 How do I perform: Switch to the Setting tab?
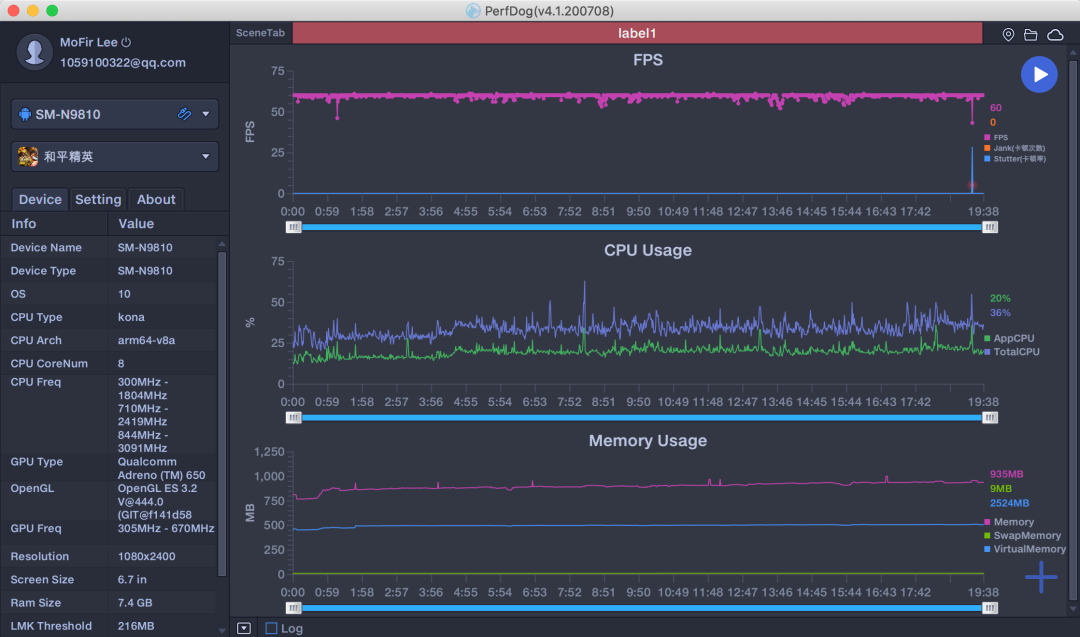98,199
